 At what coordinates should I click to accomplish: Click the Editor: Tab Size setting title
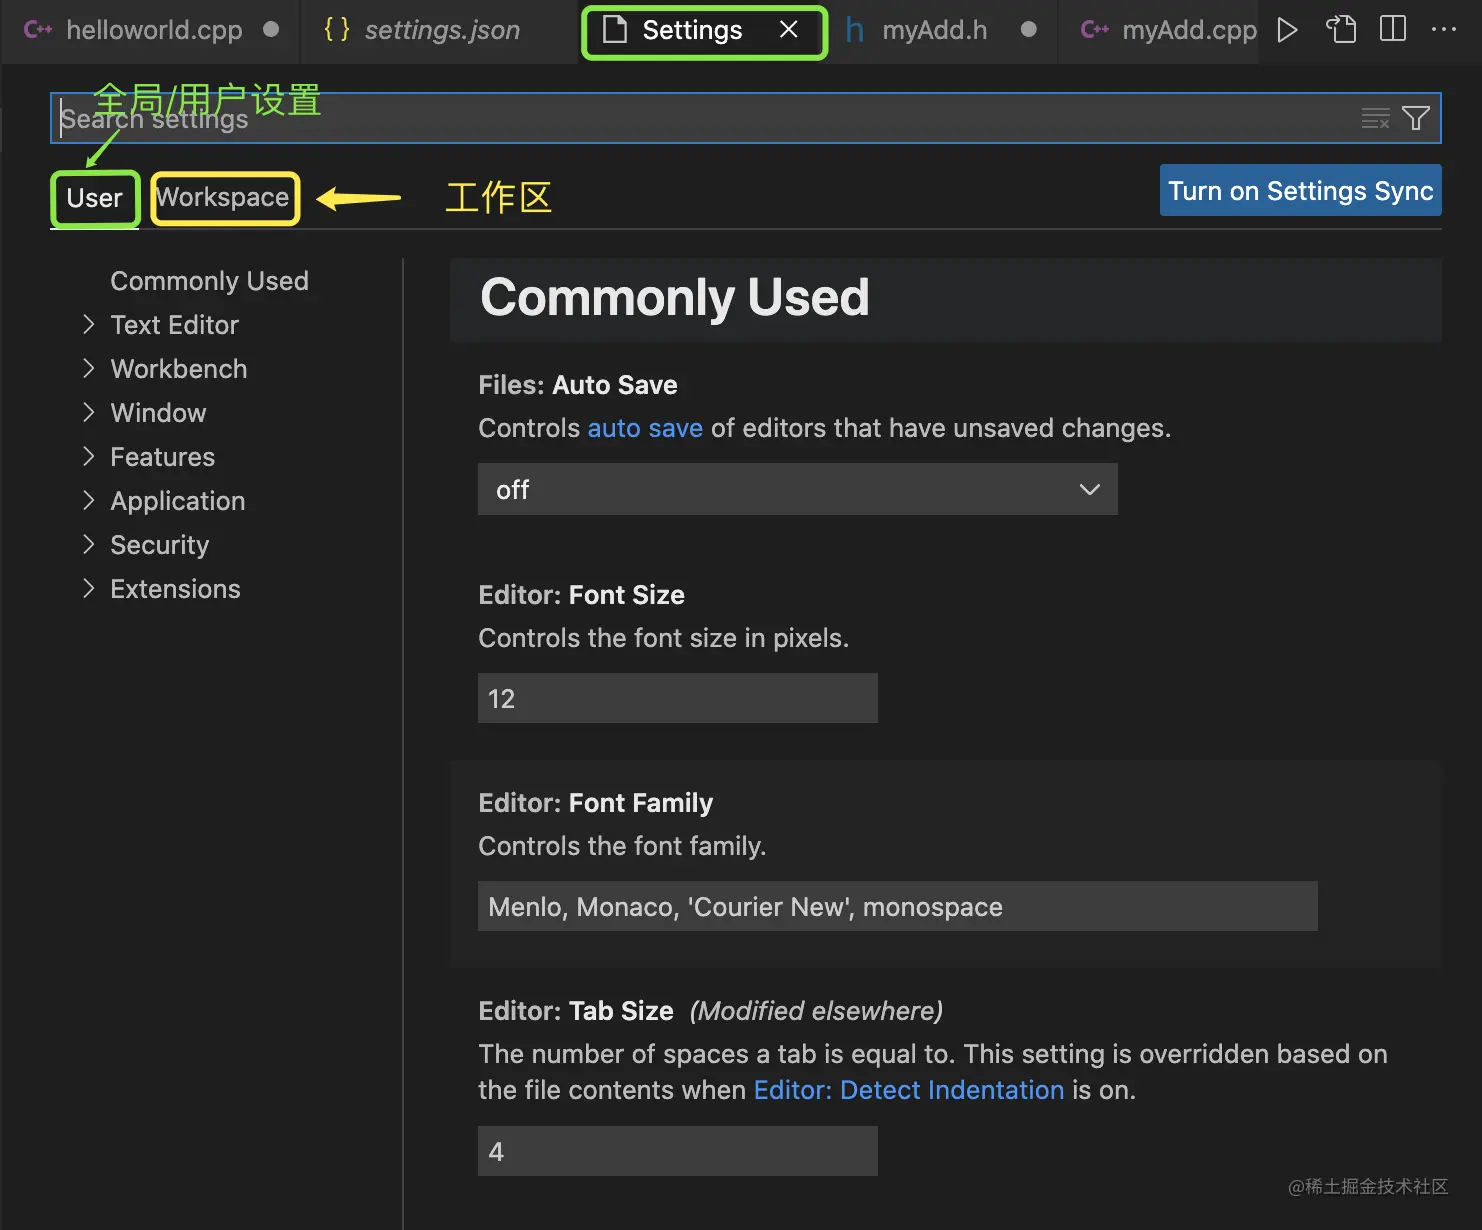click(x=576, y=1011)
